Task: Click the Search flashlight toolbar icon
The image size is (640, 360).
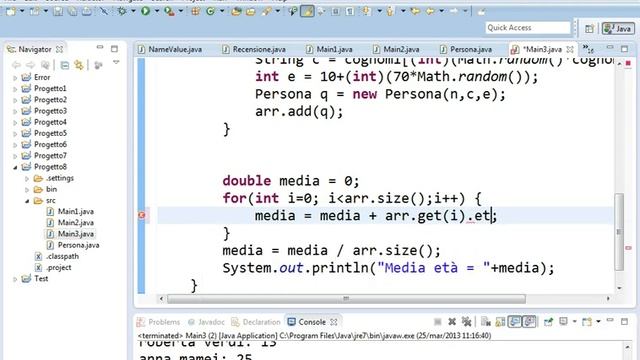Action: tap(267, 11)
